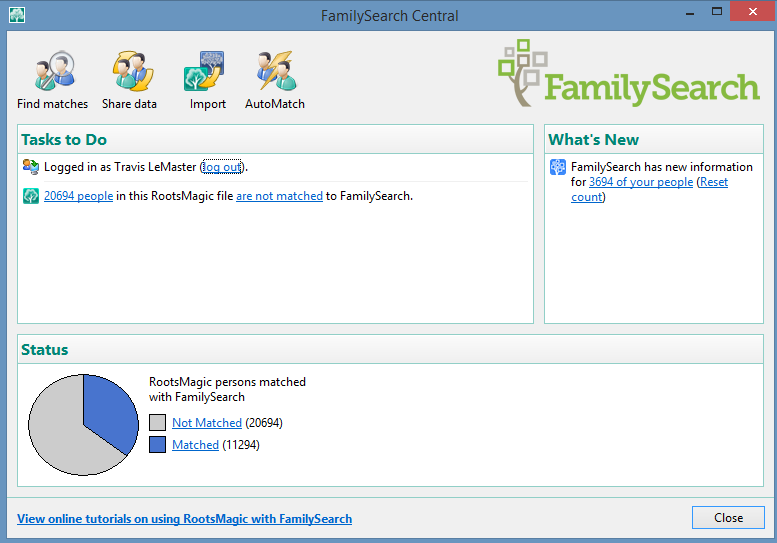This screenshot has width=777, height=543.
Task: Click the log out link
Action: pyautogui.click(x=222, y=167)
